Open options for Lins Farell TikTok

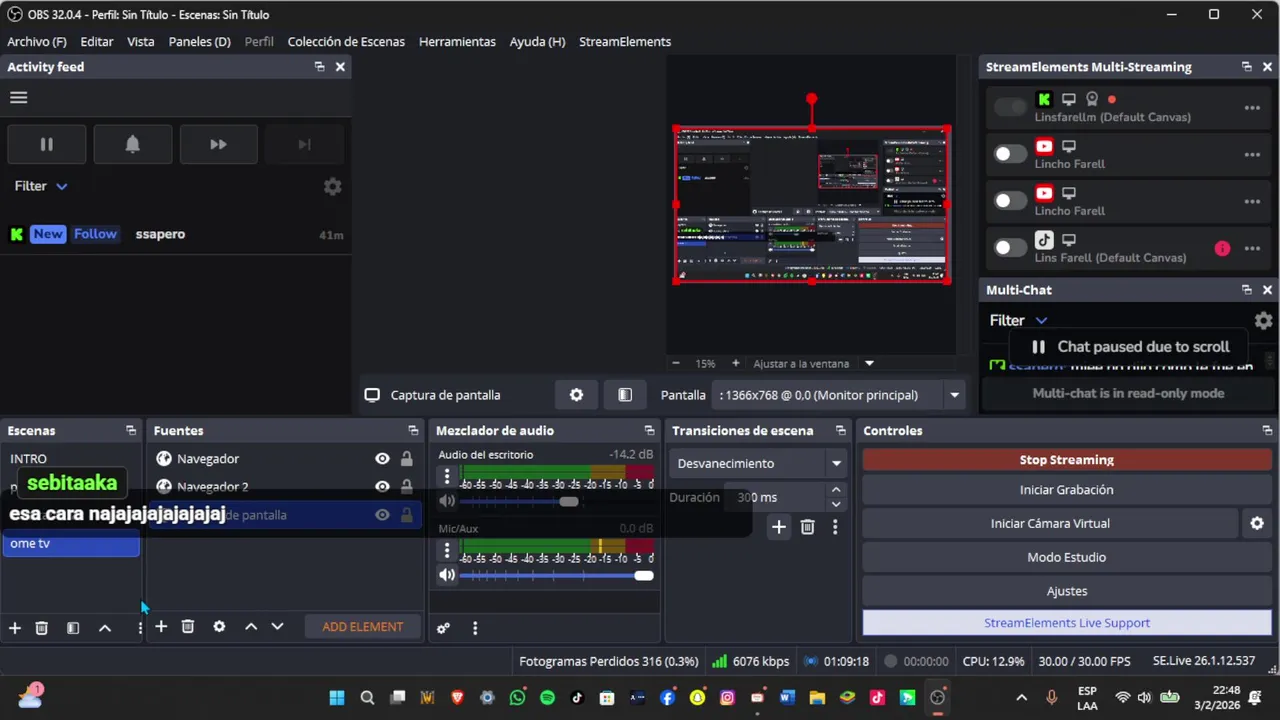tap(1252, 249)
